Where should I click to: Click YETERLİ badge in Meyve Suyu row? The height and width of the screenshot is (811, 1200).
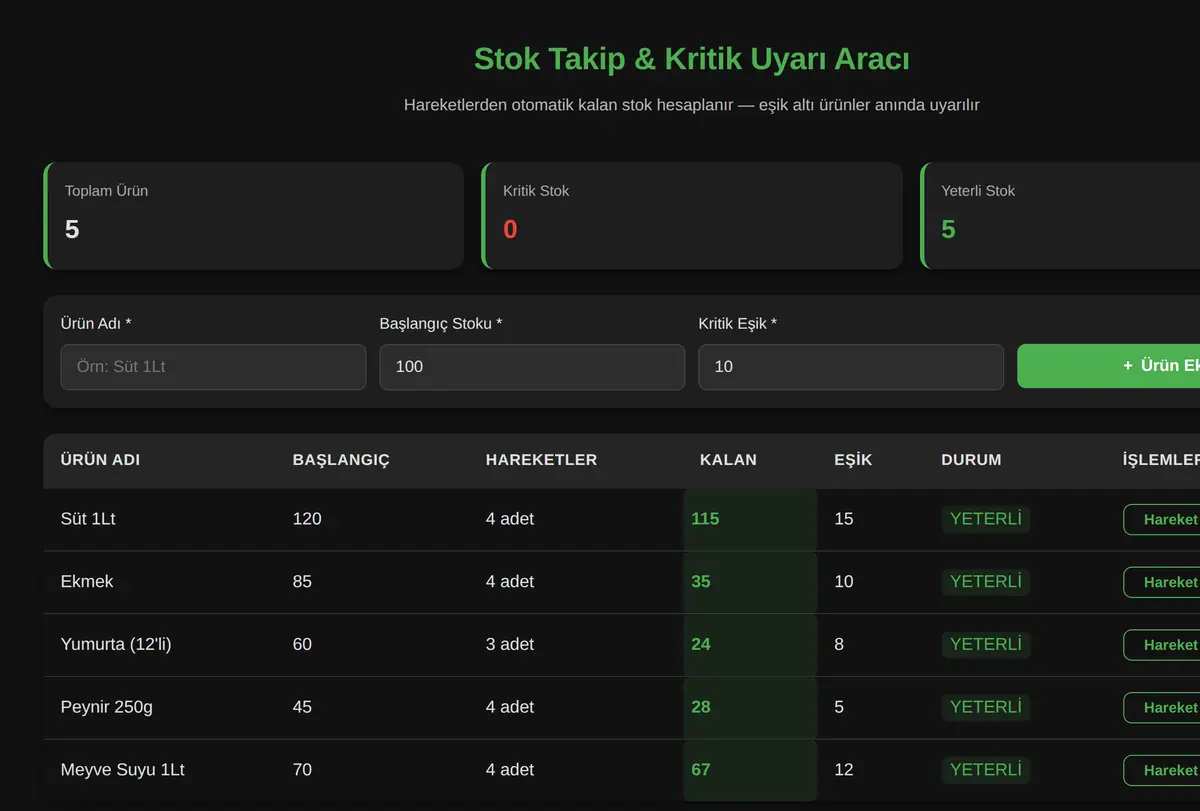click(986, 770)
